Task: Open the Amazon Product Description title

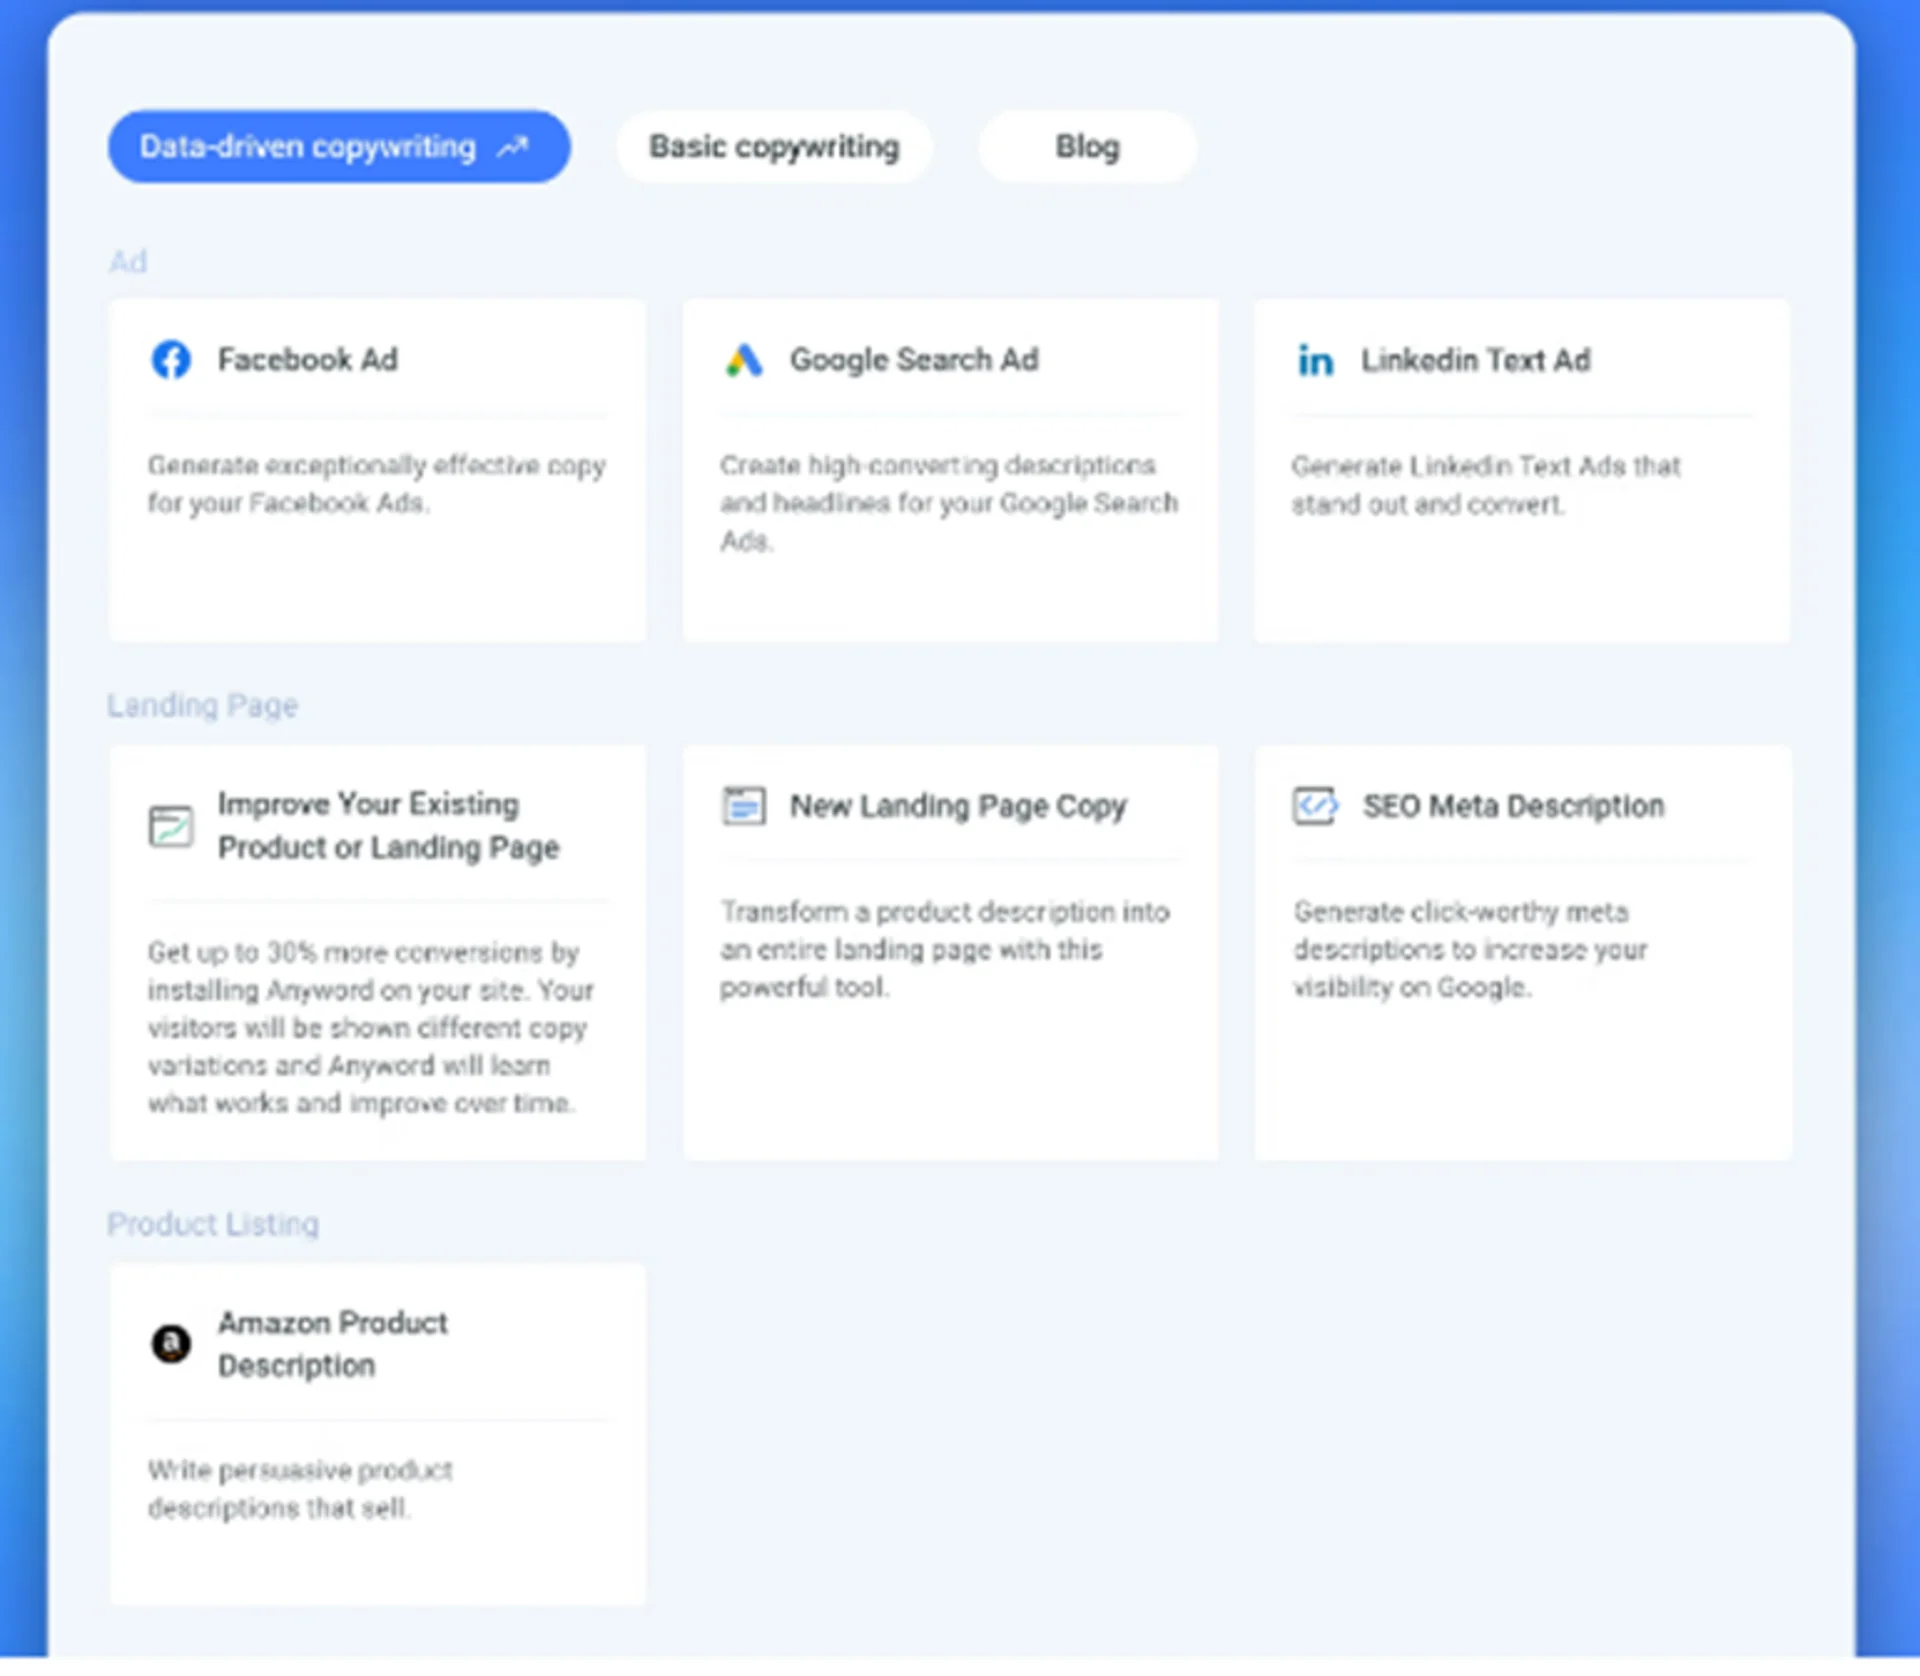Action: tap(332, 1344)
